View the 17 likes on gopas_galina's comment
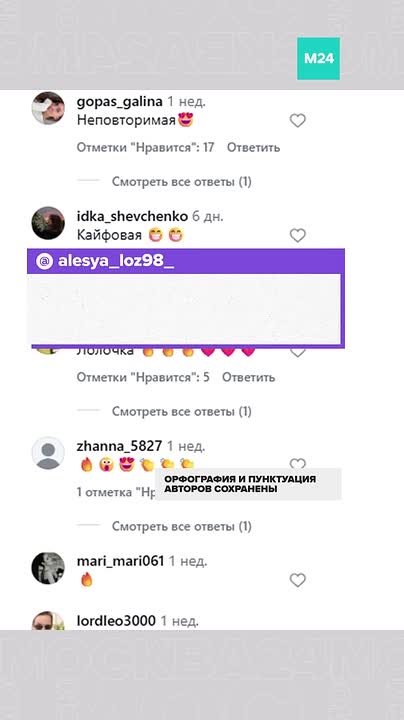The image size is (404, 720). [146, 147]
